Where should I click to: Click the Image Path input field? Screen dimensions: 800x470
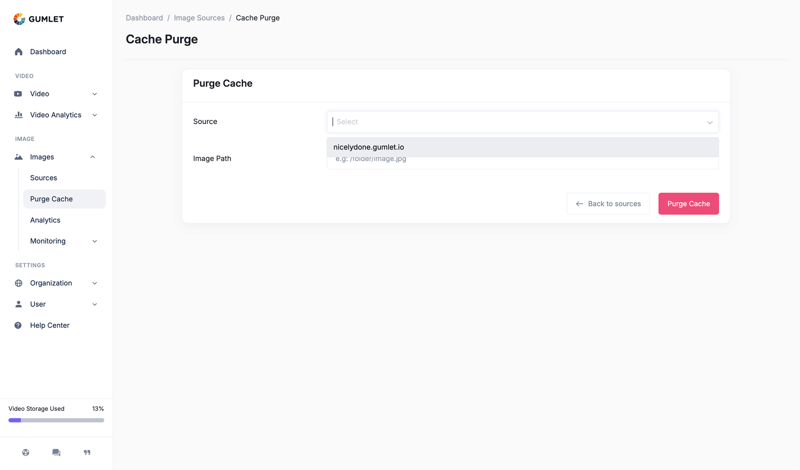tap(523, 163)
